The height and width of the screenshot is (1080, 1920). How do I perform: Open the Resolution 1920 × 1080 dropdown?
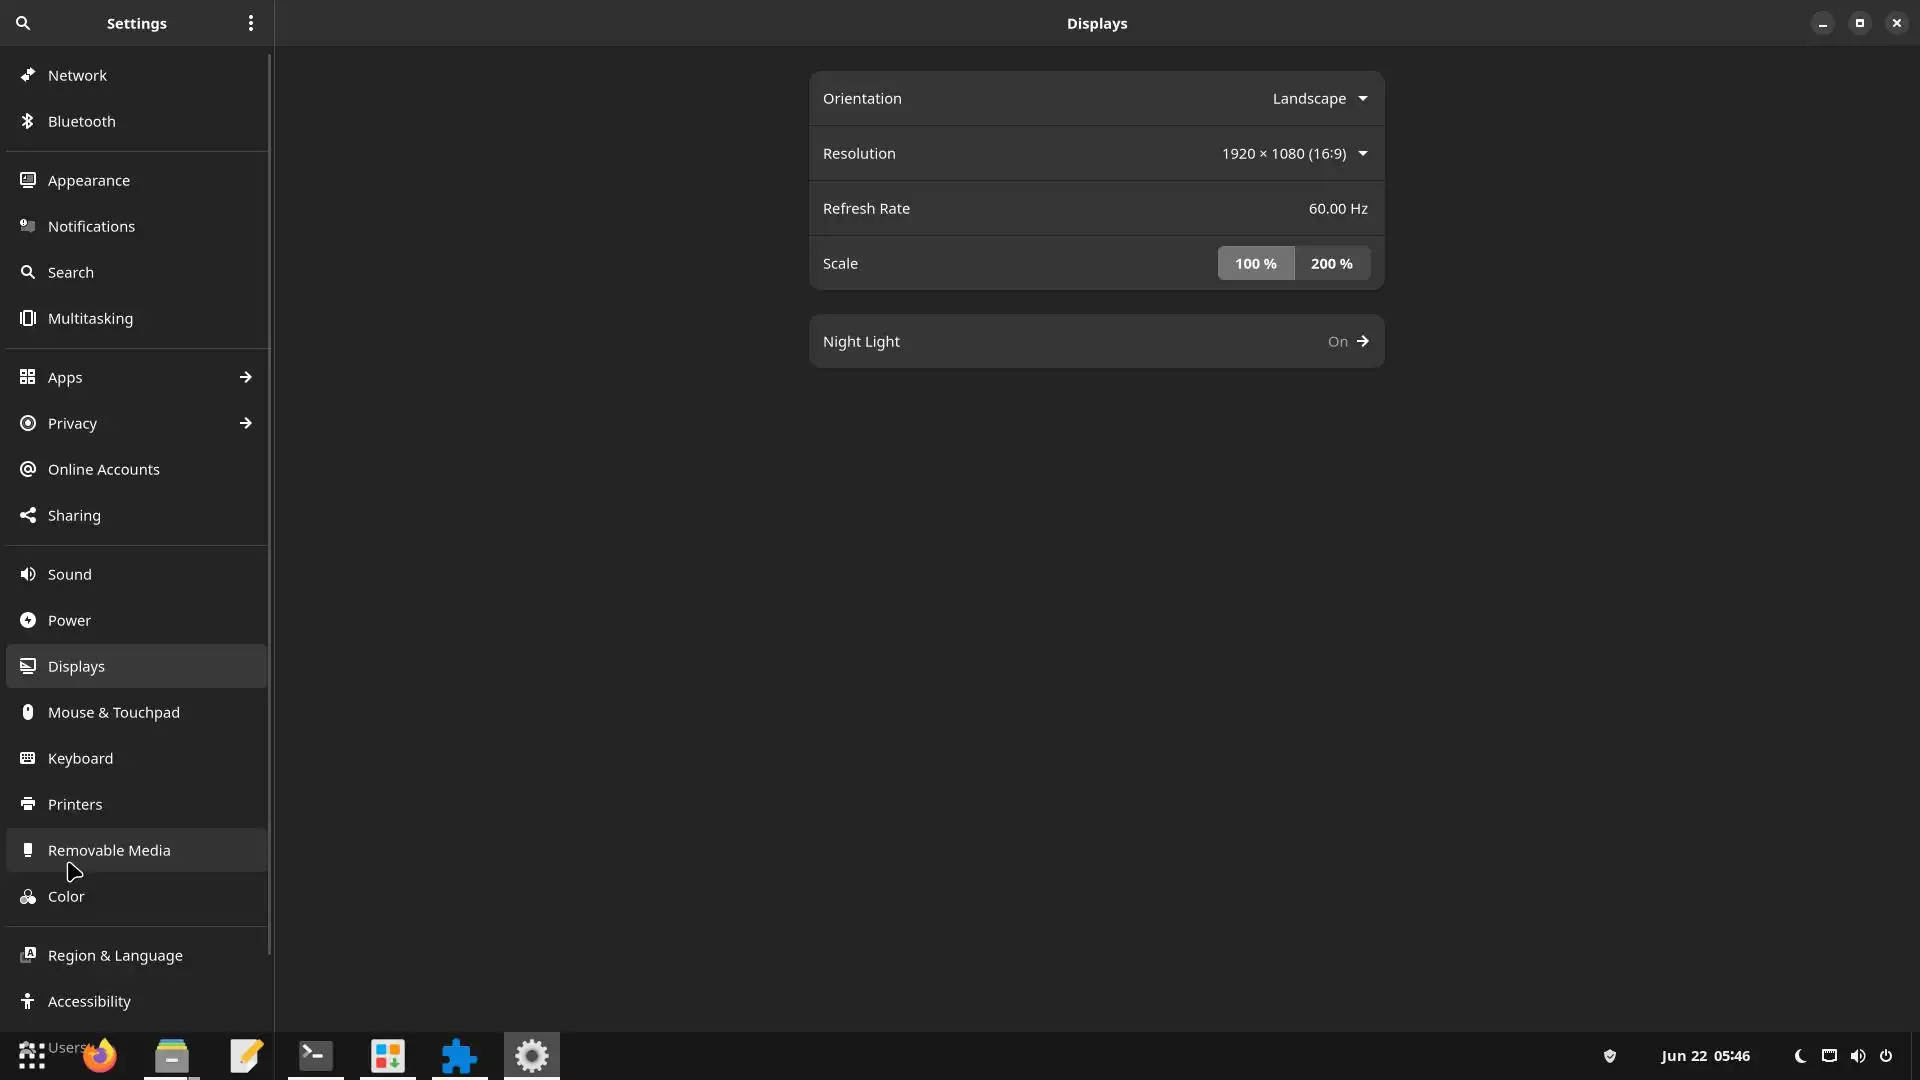[1294, 153]
